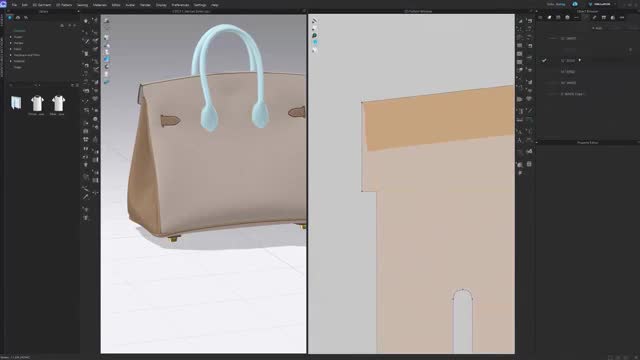The height and width of the screenshot is (360, 640).
Task: Select the pencil tab icon in Object Browser
Action: coord(594,18)
